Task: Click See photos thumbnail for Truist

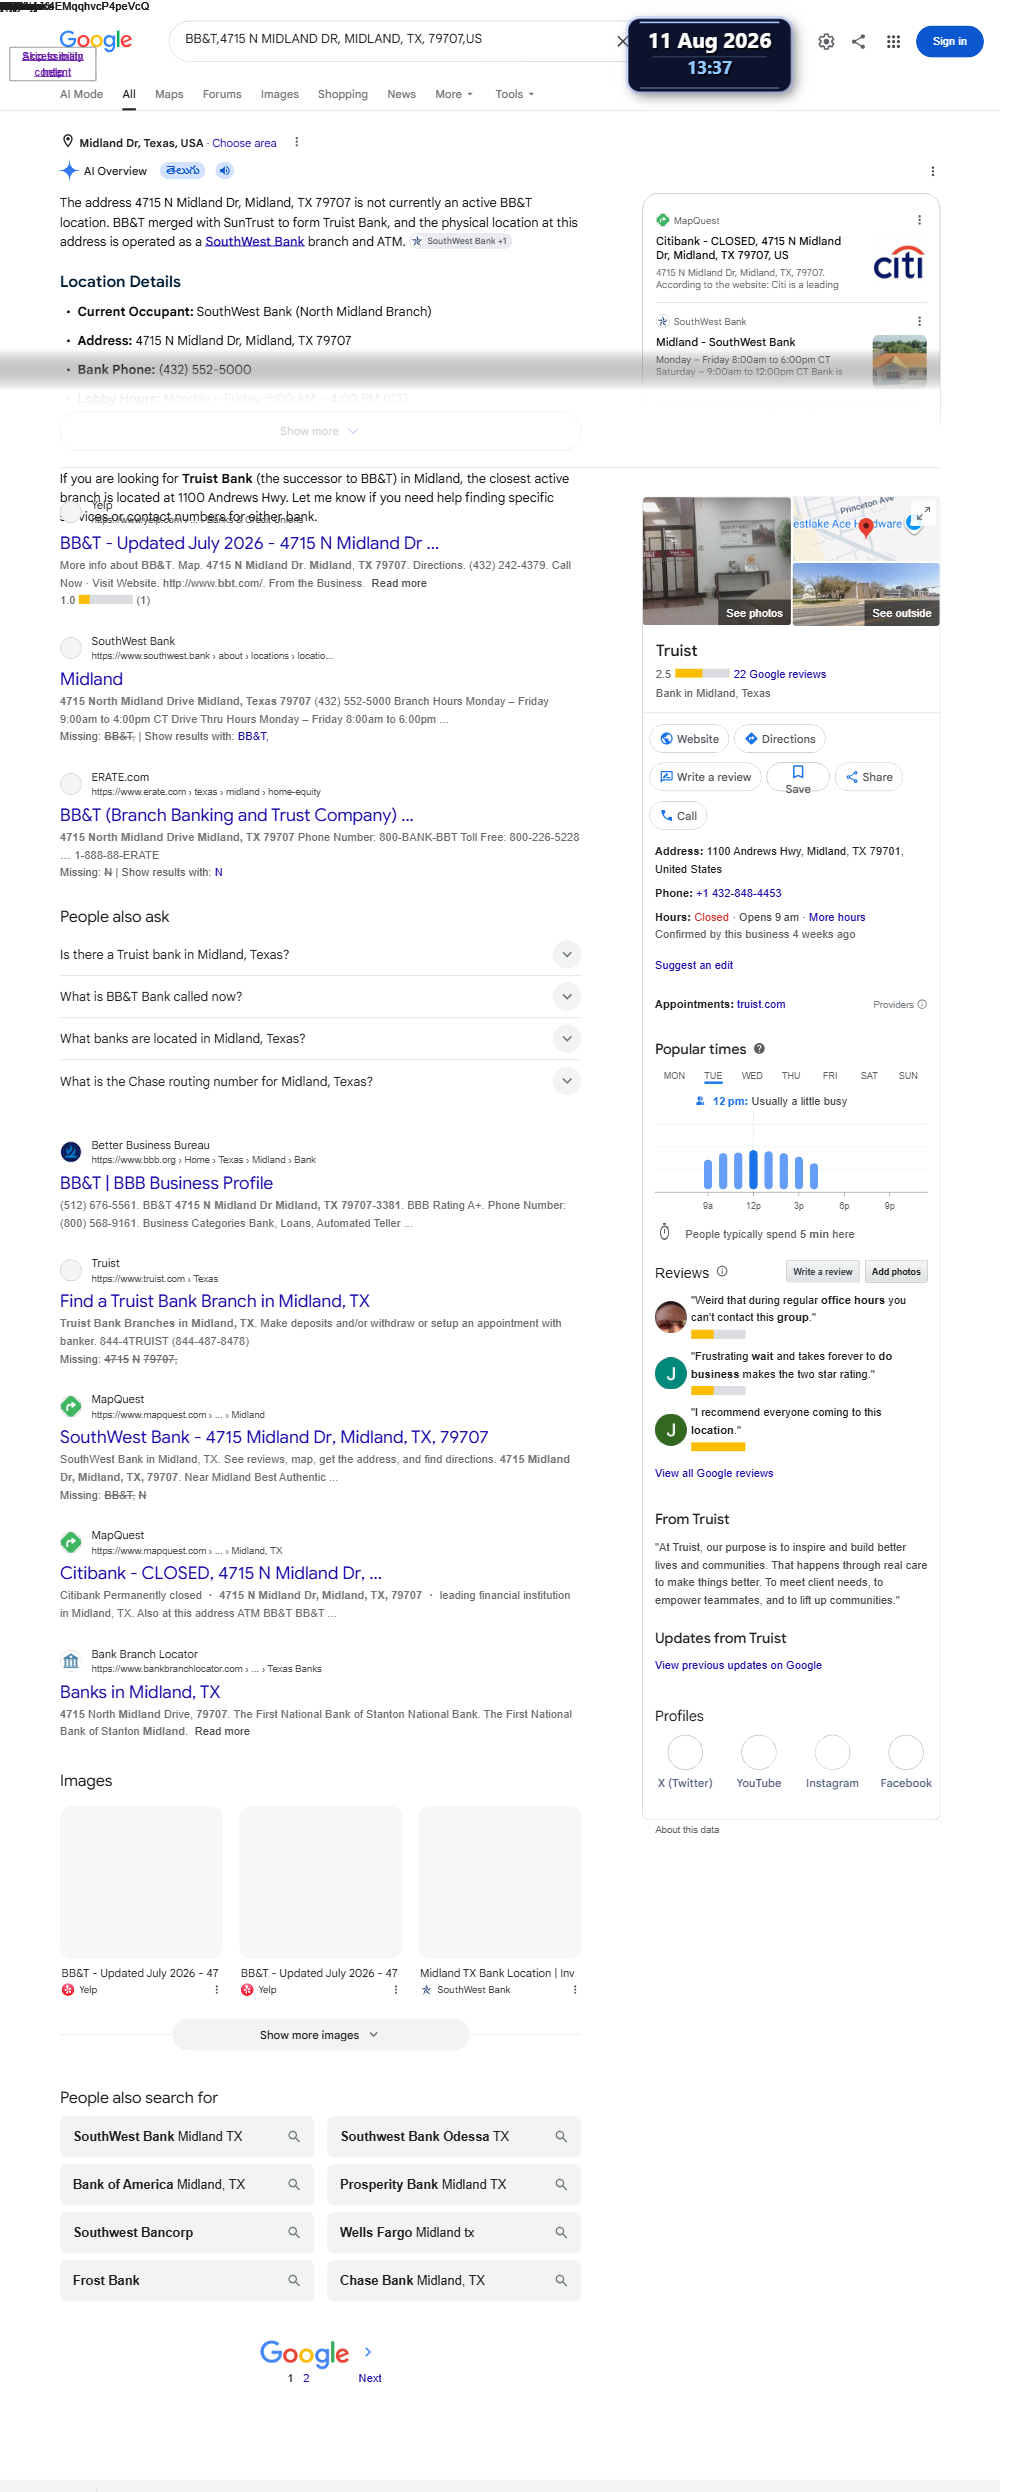Action: pos(716,561)
